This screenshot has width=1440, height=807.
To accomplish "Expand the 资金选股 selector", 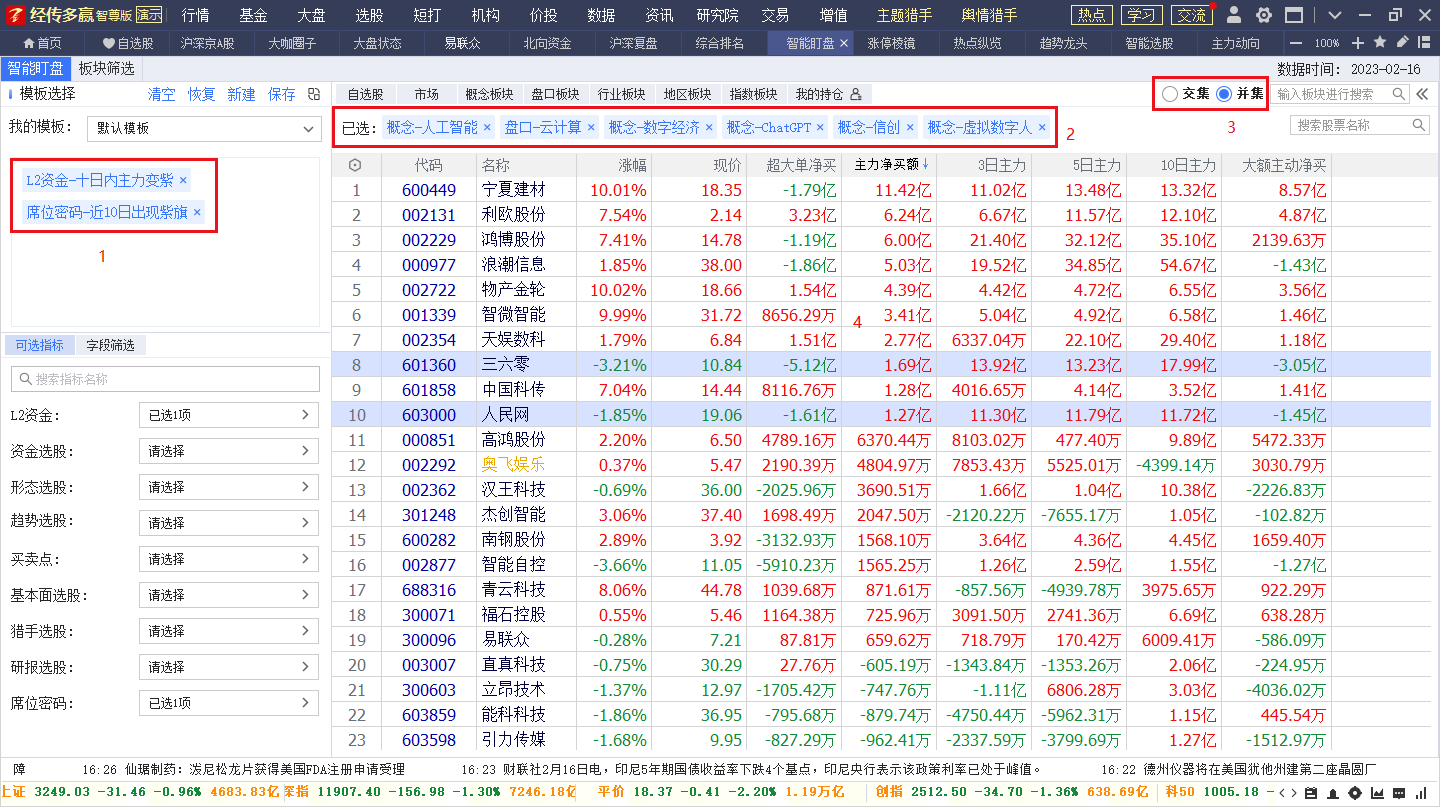I will [x=229, y=451].
